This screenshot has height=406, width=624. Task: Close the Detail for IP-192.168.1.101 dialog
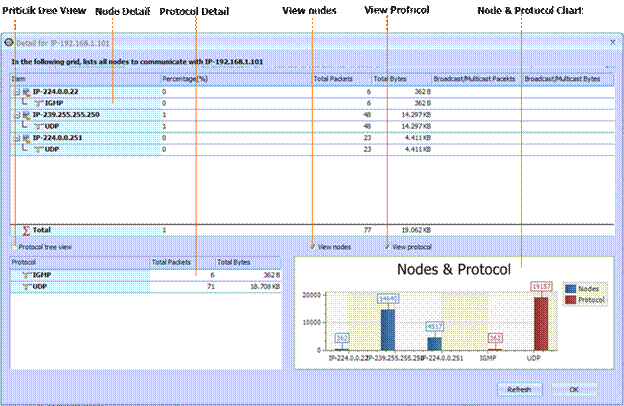point(612,42)
